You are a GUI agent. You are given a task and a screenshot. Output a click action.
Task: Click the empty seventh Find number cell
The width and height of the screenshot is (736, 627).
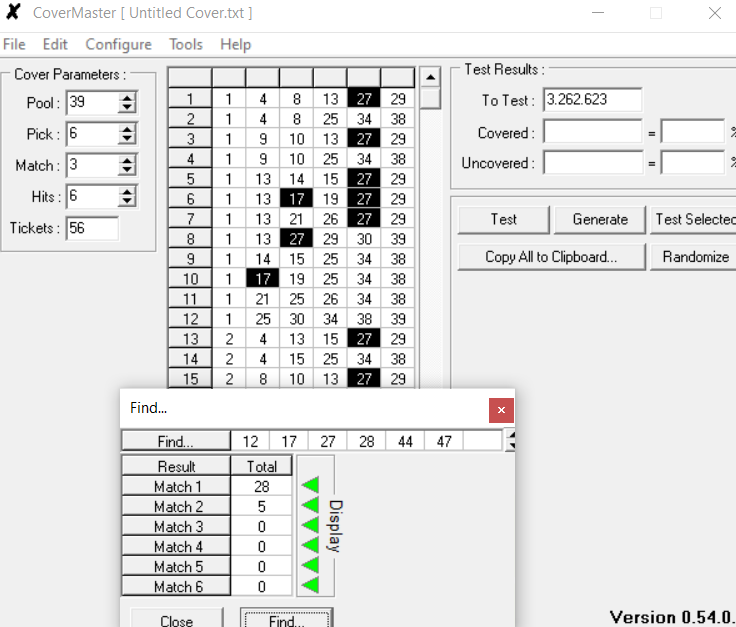point(483,441)
